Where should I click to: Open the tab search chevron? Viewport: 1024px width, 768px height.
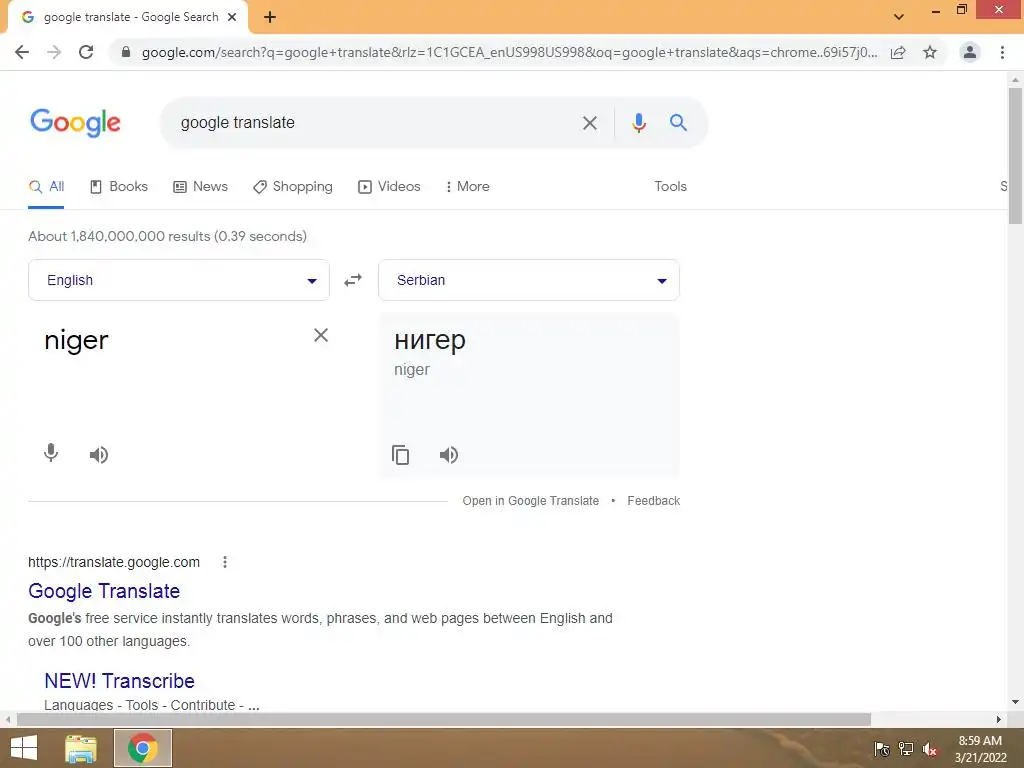point(899,17)
